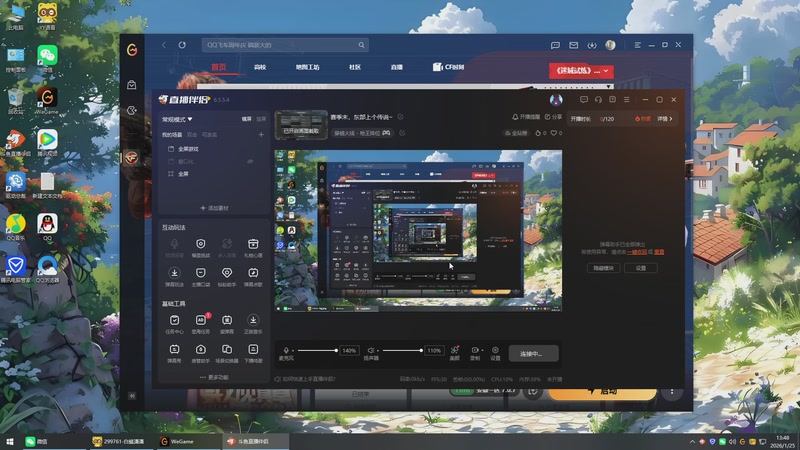Open the 设置 settings icon in bottom bar
800x450 pixels.
(495, 350)
